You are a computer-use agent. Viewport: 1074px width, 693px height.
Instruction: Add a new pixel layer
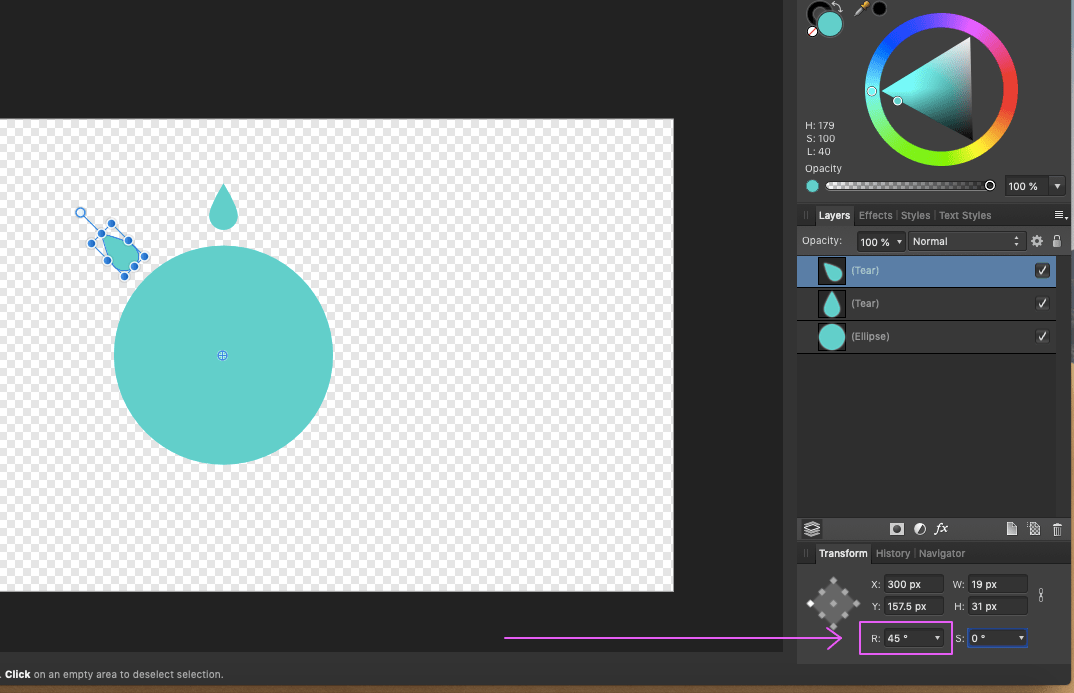click(x=1034, y=529)
